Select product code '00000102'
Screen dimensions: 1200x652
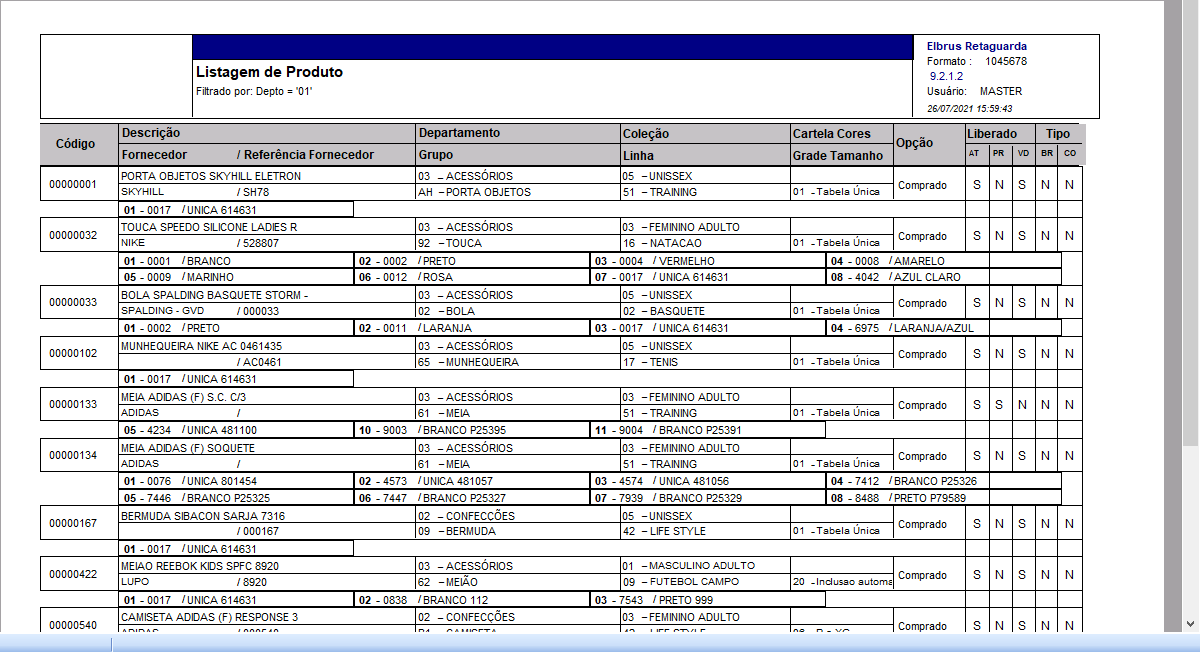pos(73,354)
